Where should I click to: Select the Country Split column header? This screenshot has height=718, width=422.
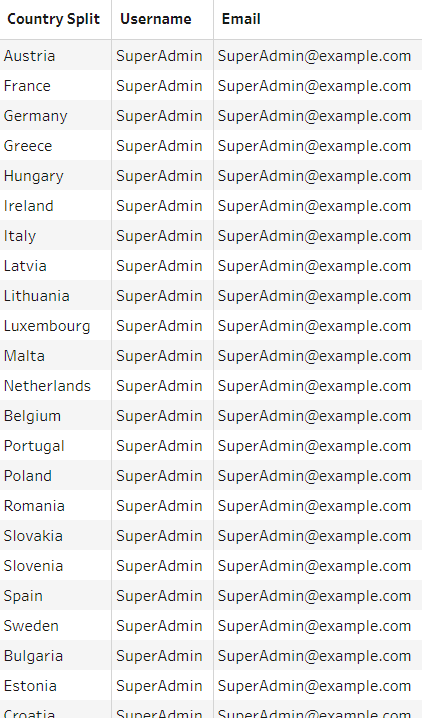coord(54,19)
